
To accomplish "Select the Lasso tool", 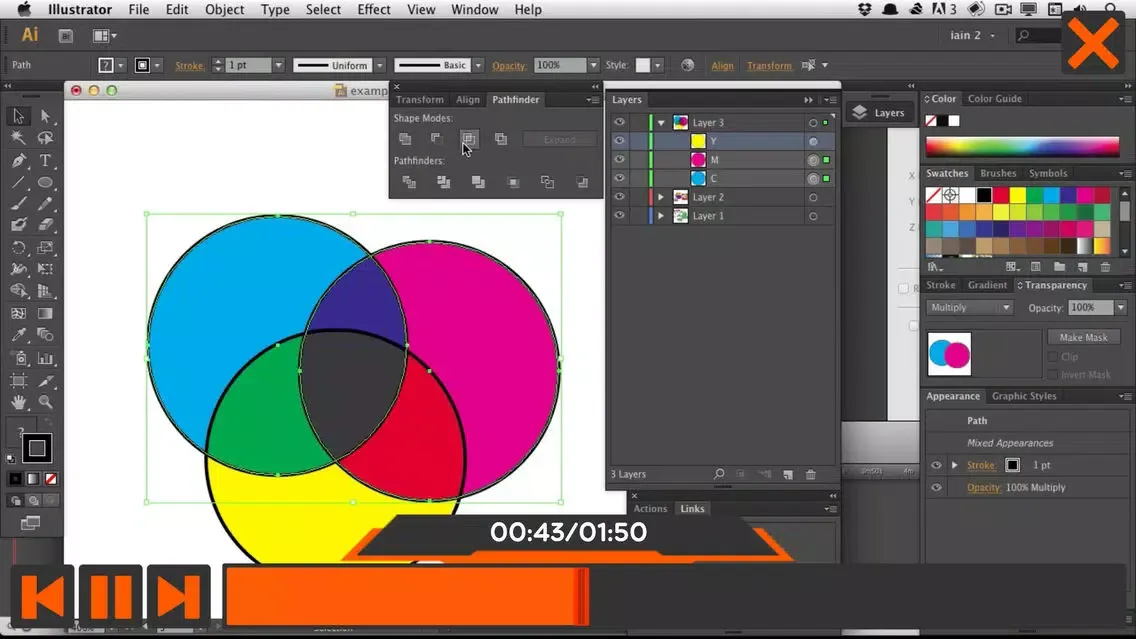I will tap(45, 138).
